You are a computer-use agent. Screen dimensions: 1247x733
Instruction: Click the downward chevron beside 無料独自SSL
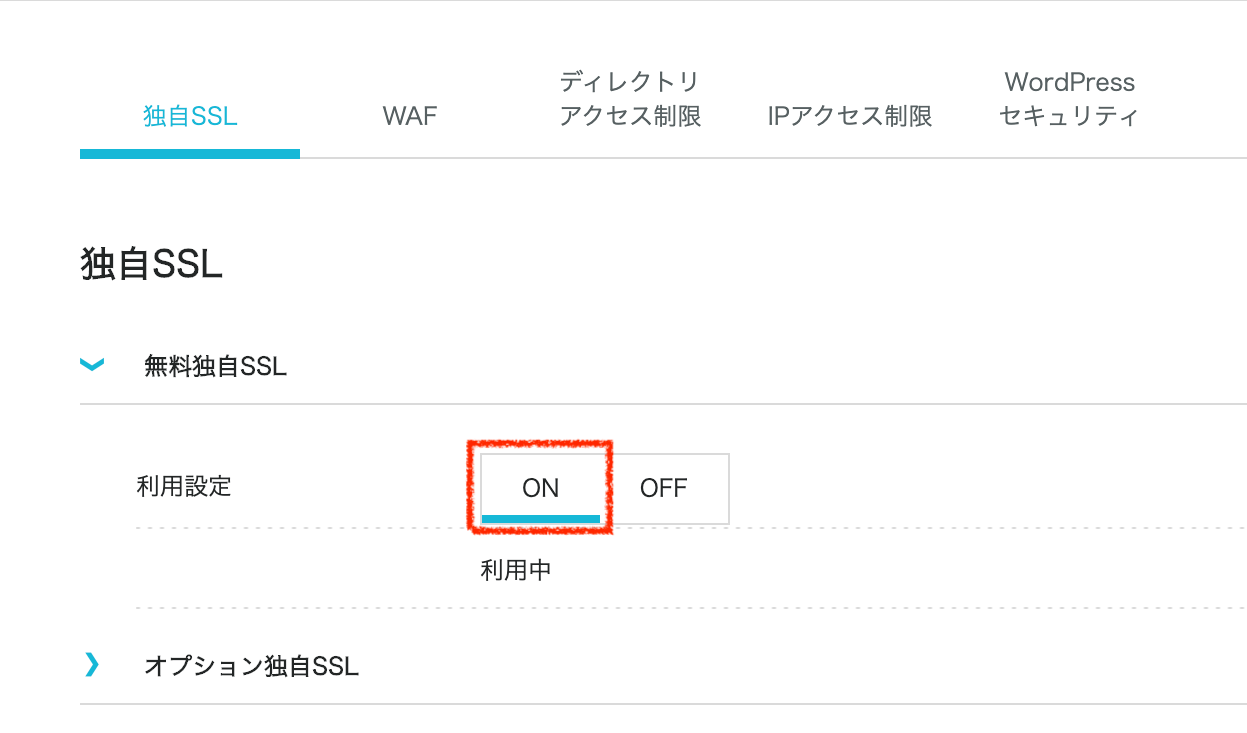coord(91,364)
